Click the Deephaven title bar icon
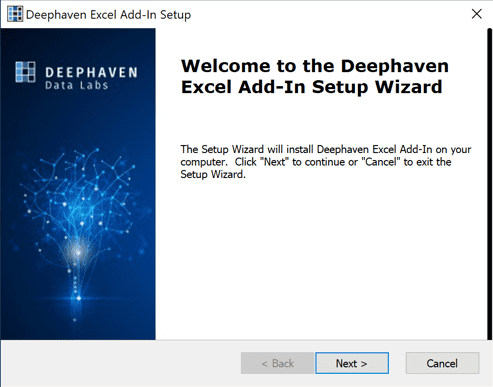 (15, 14)
